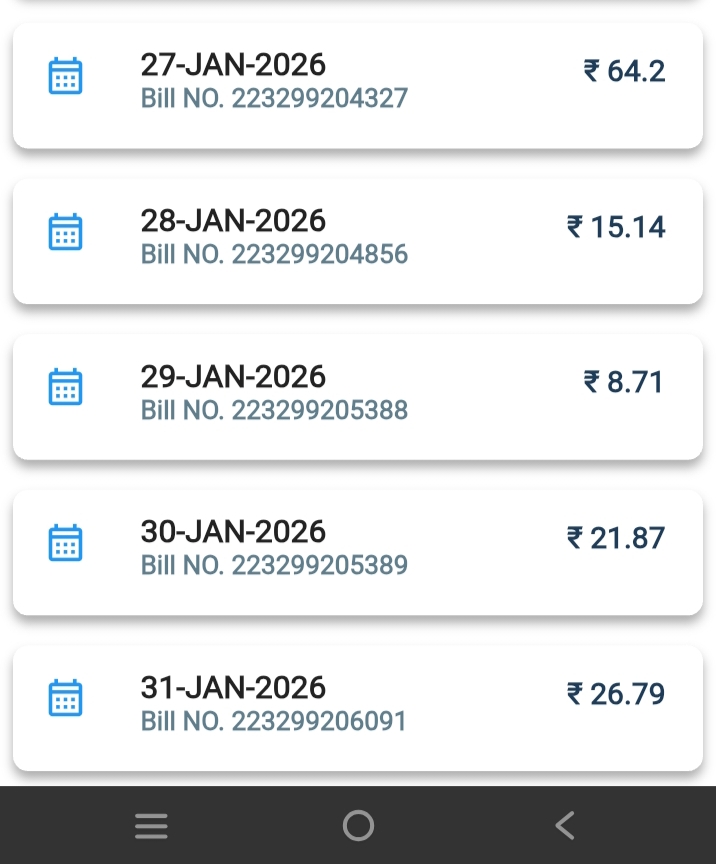The width and height of the screenshot is (716, 864).
Task: Select the ₹ 8.71 bill amount
Action: pyautogui.click(x=624, y=382)
